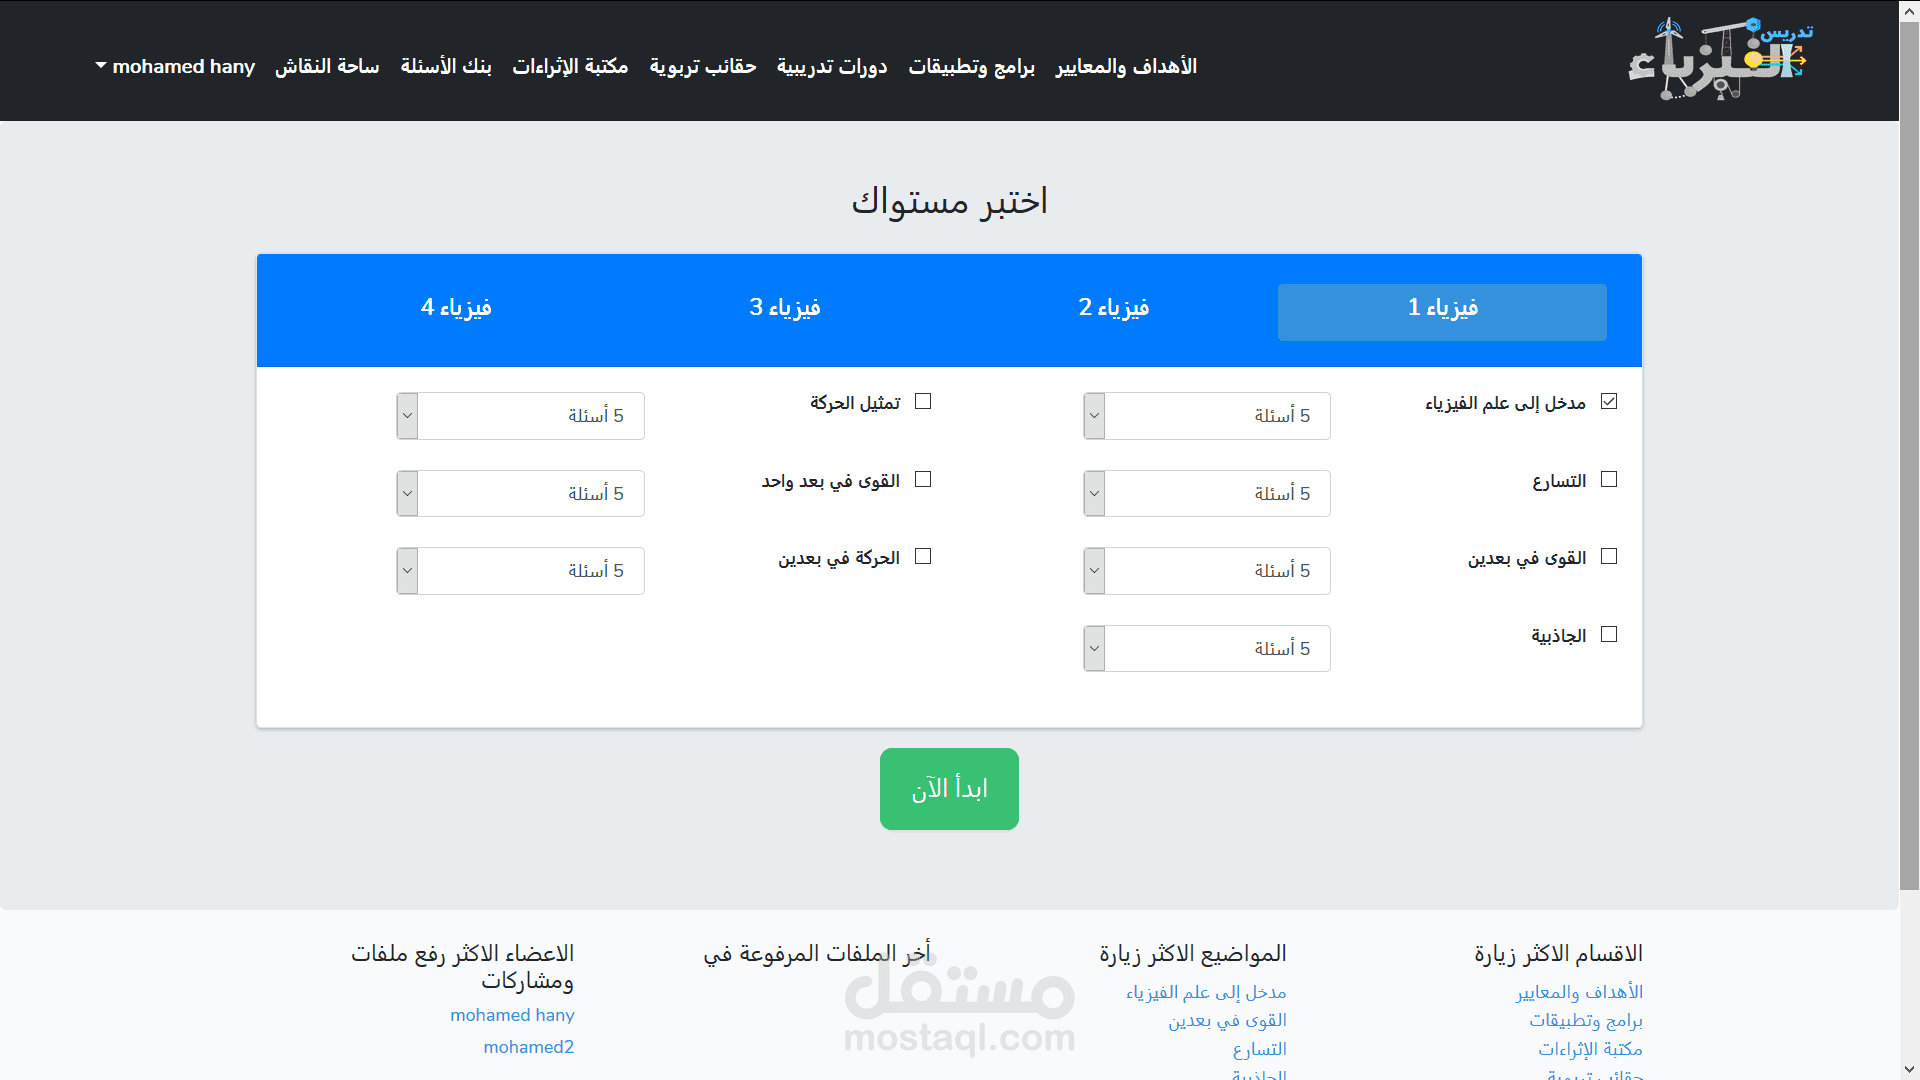This screenshot has height=1080, width=1920.
Task: Open the mohamed hany user dropdown
Action: 176,66
